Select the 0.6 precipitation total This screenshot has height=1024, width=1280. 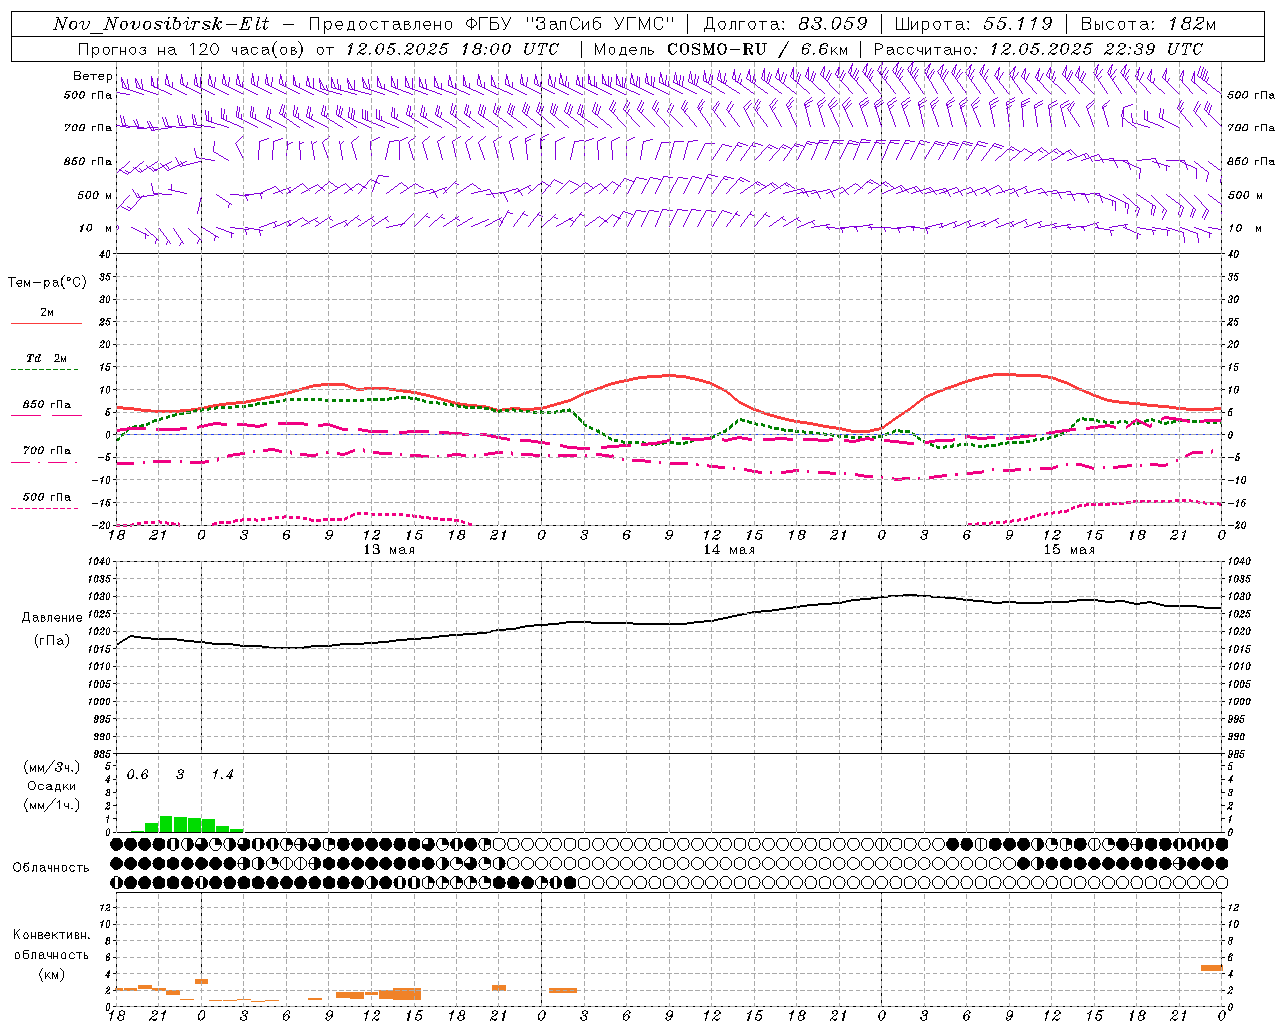(x=137, y=775)
